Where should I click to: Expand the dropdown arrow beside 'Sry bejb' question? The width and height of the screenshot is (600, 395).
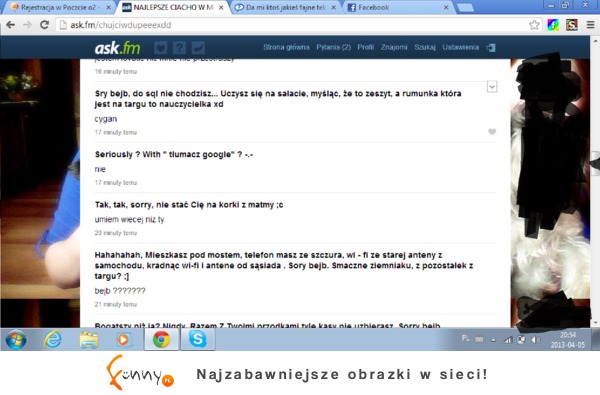(492, 87)
